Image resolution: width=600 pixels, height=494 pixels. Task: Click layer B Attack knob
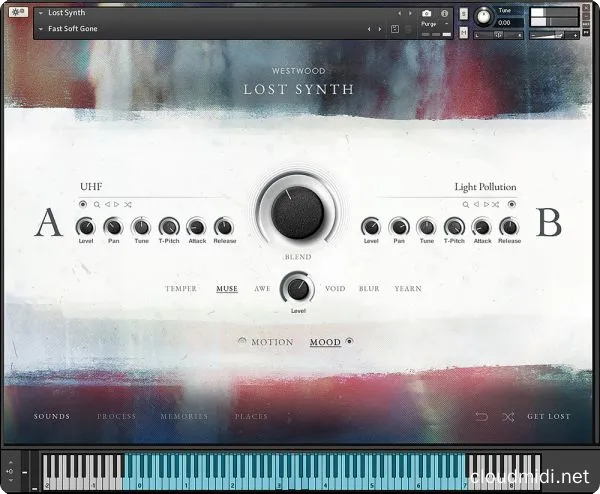pos(482,227)
